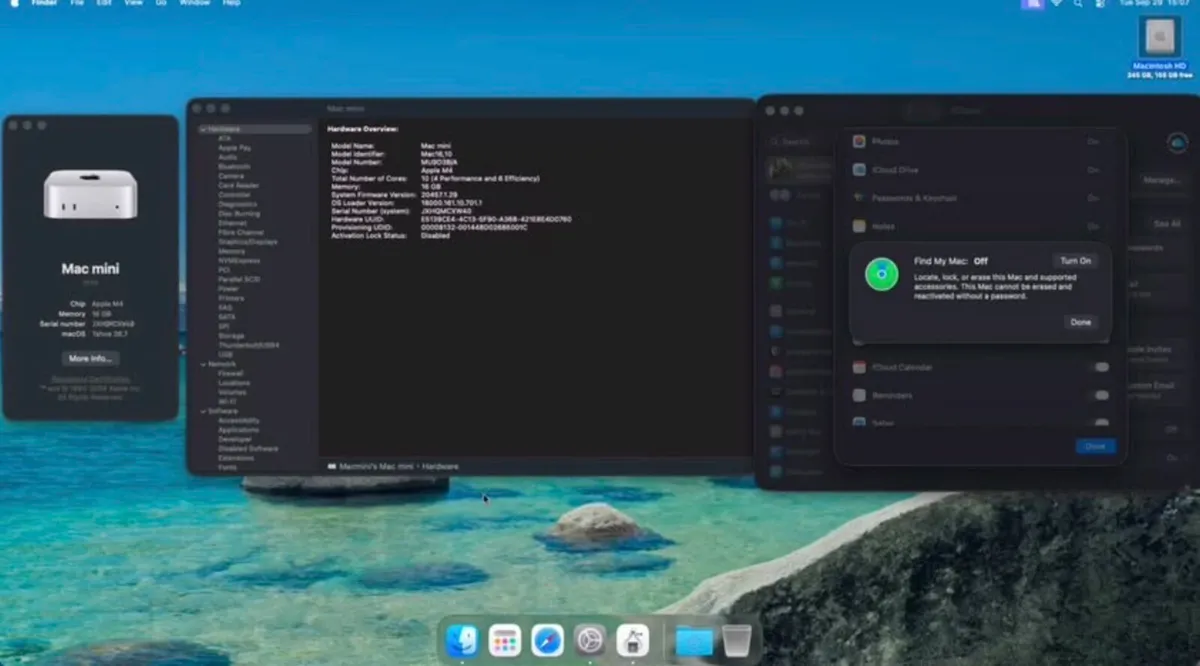Viewport: 1200px width, 666px height.
Task: Click the Mac mini image in About window
Action: [90, 194]
